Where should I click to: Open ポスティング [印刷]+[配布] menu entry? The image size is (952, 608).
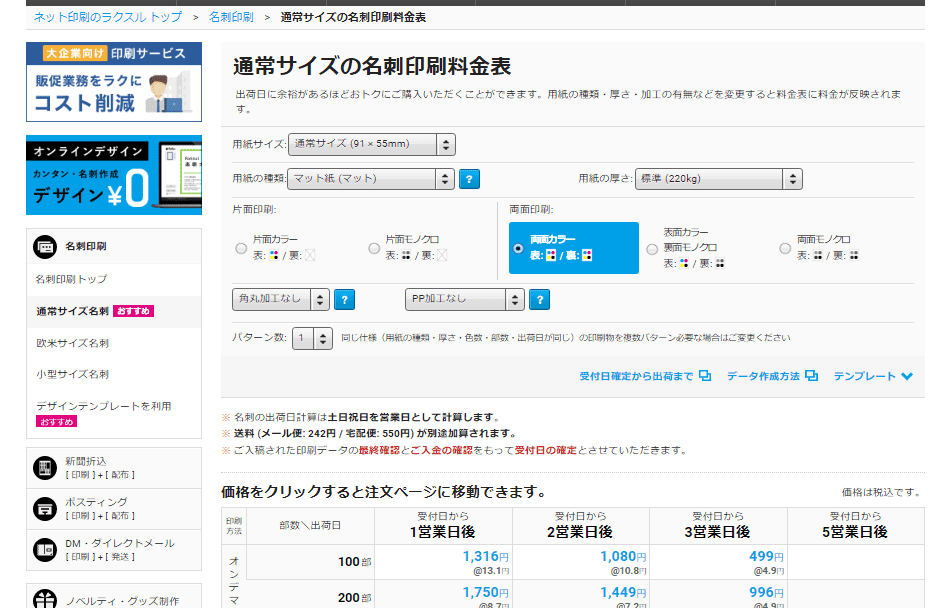point(114,509)
